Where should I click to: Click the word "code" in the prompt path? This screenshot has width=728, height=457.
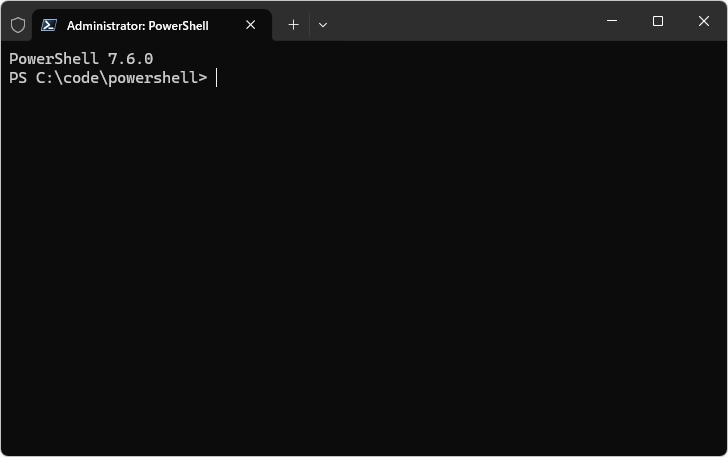[81, 78]
